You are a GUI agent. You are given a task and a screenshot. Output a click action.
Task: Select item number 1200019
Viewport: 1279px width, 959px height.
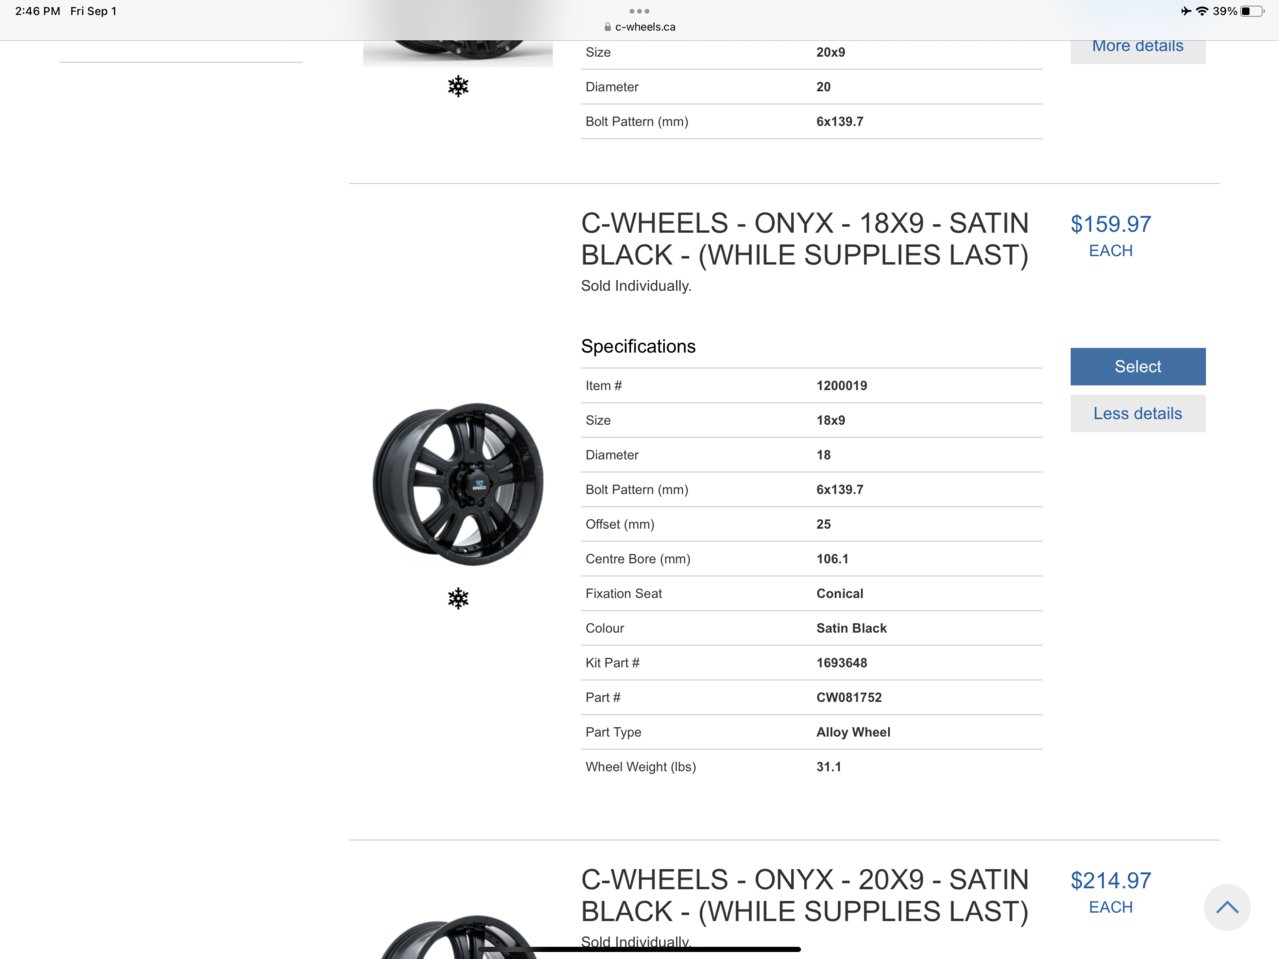[841, 385]
